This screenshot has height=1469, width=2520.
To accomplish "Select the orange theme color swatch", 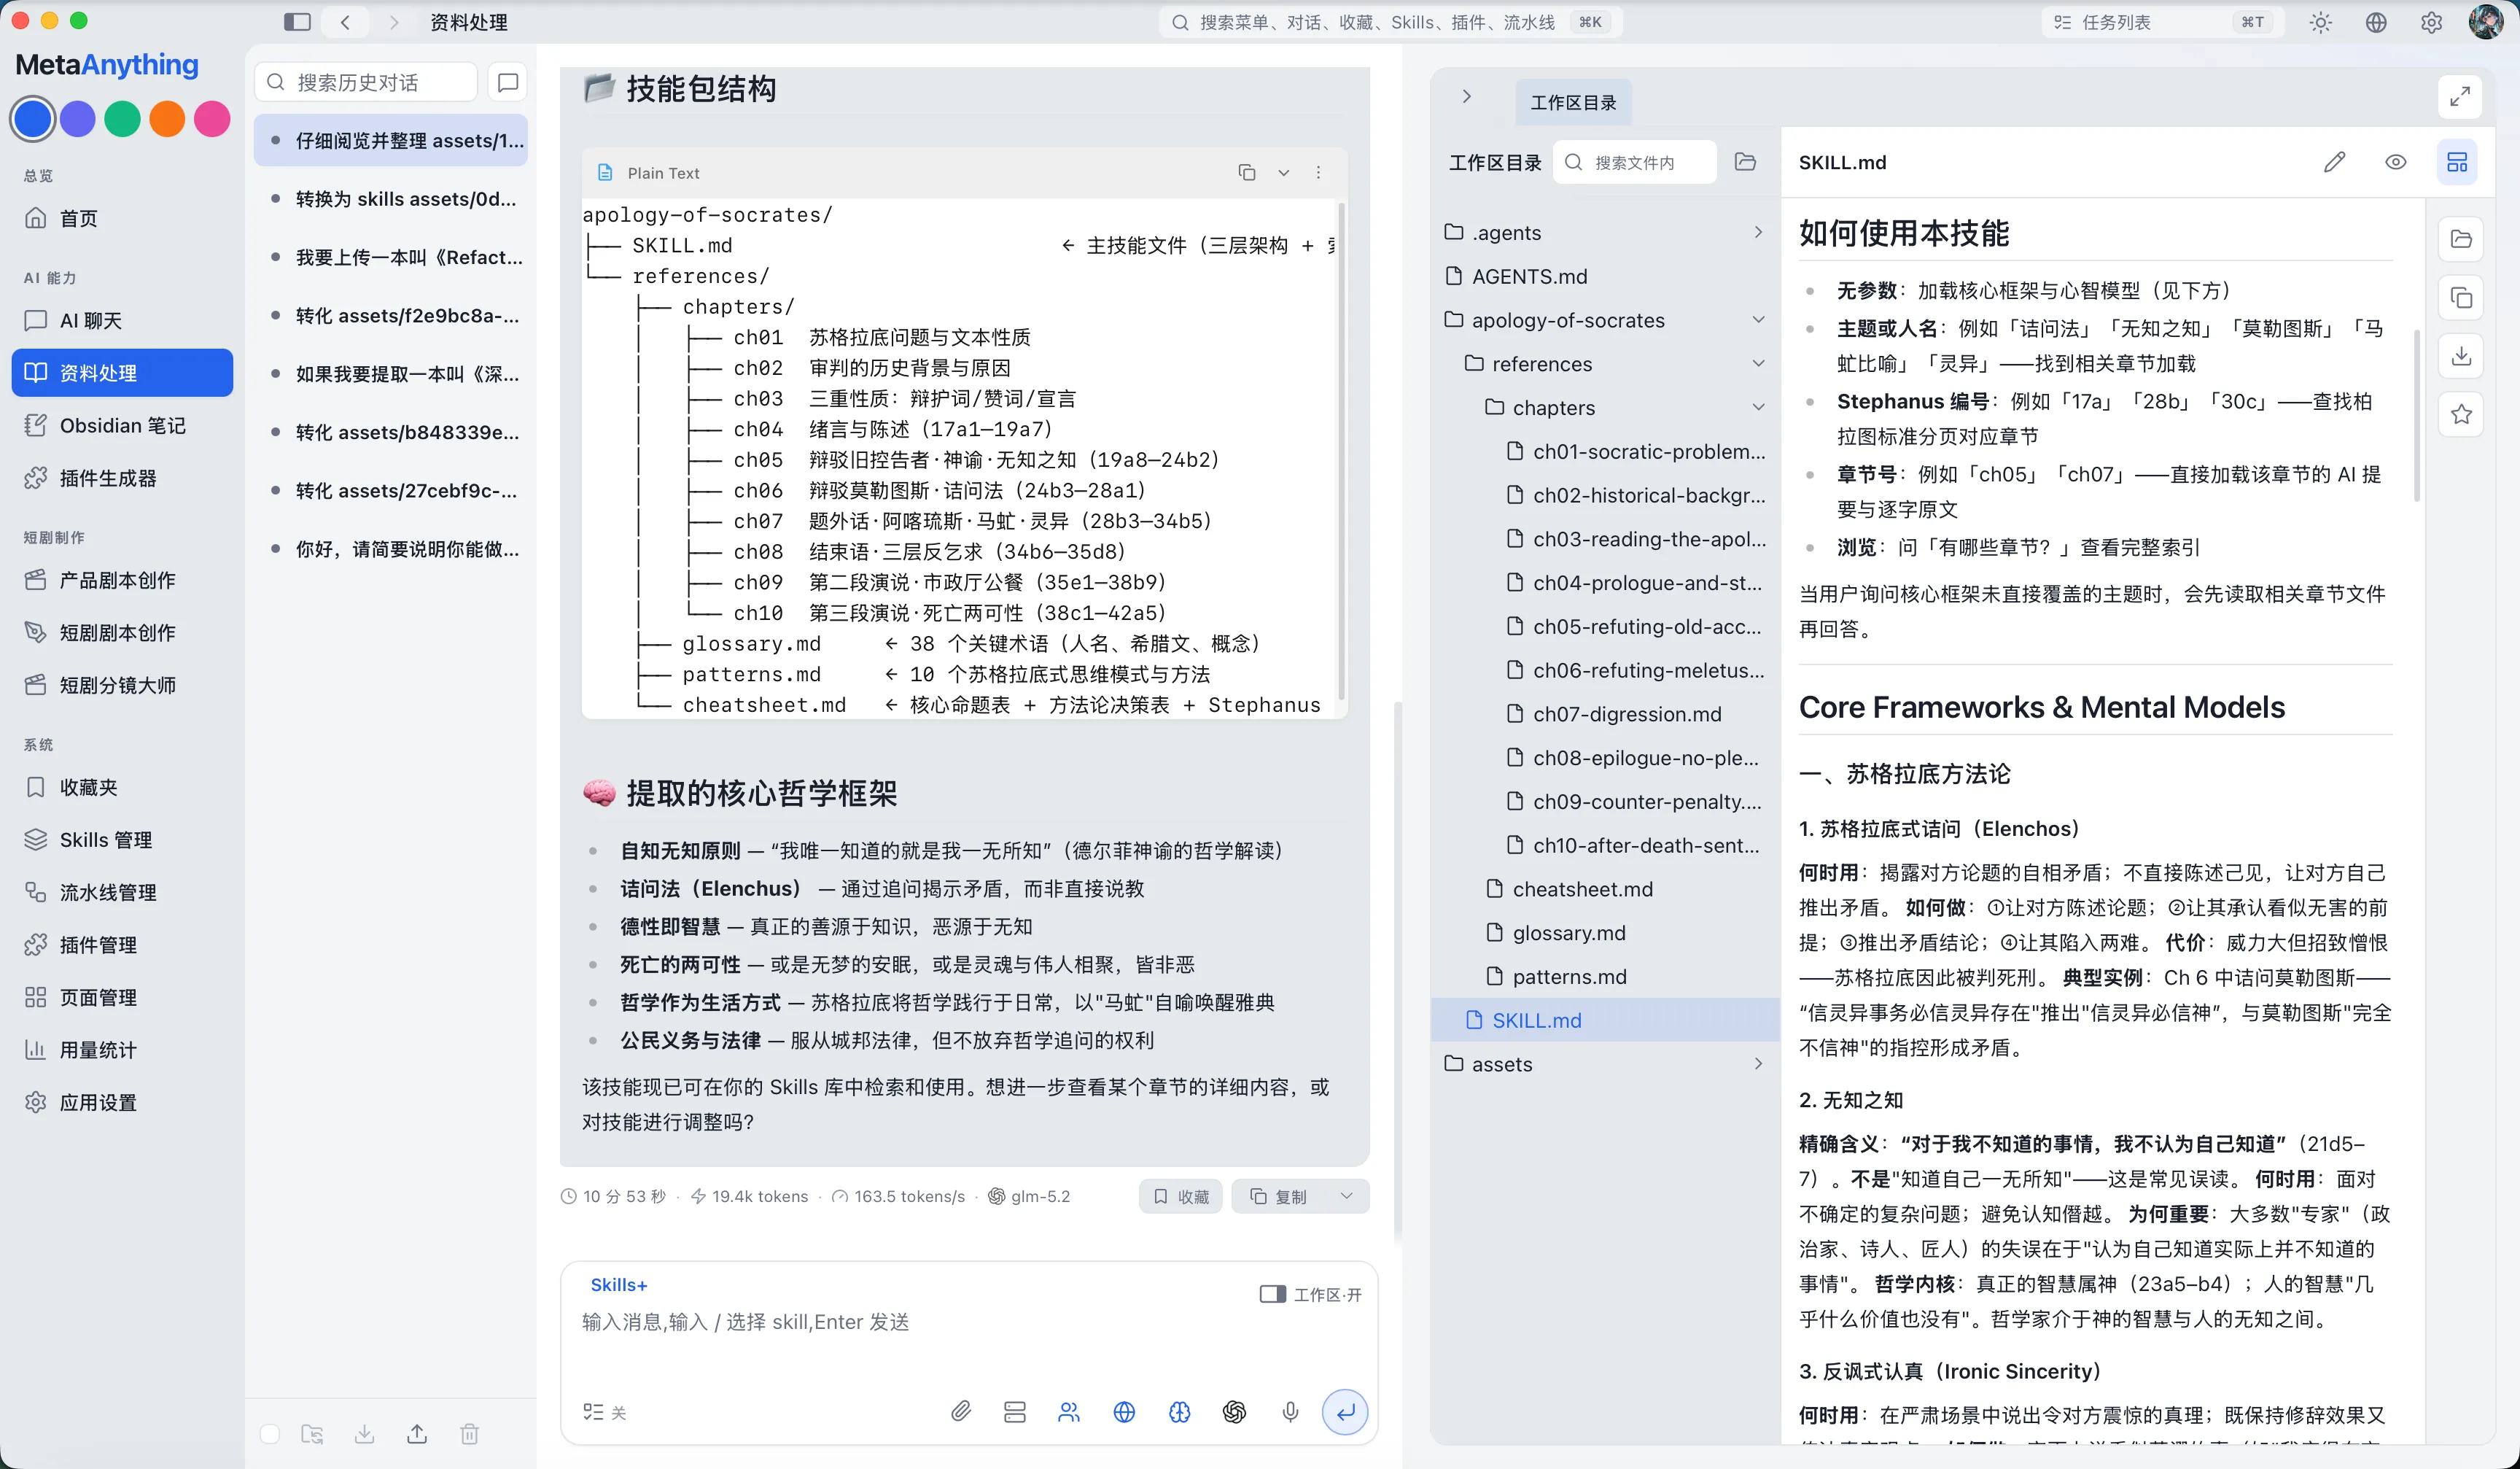I will [x=167, y=118].
